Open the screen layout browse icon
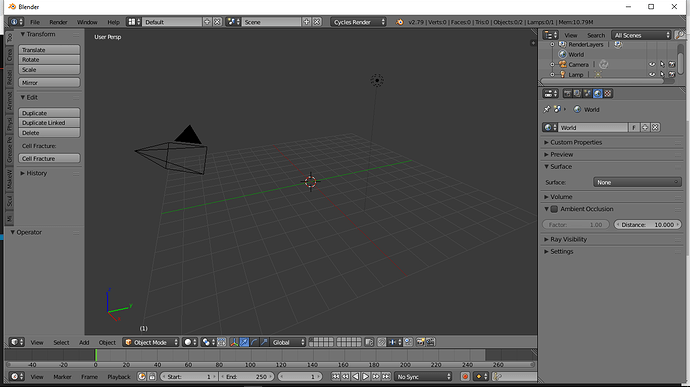Viewport: 690px width, 387px height. tap(134, 22)
